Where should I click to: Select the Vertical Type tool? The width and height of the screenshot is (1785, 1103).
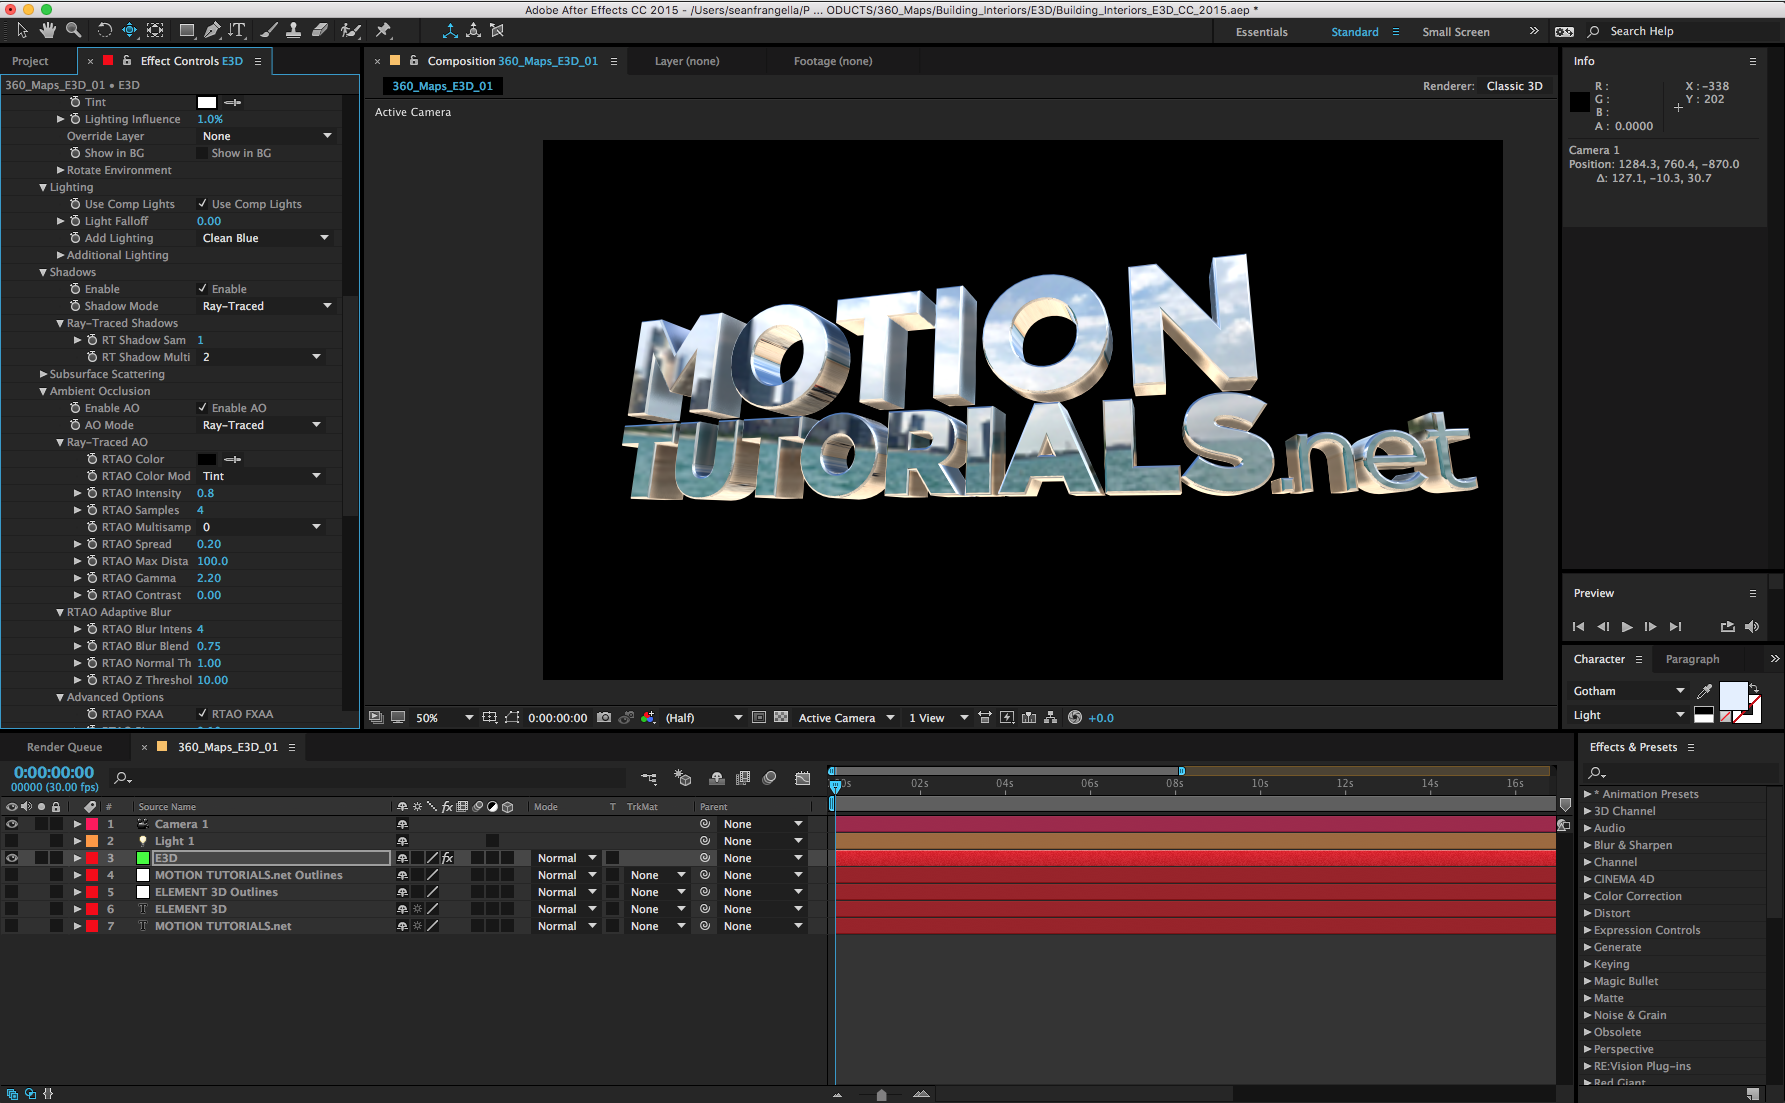(237, 31)
